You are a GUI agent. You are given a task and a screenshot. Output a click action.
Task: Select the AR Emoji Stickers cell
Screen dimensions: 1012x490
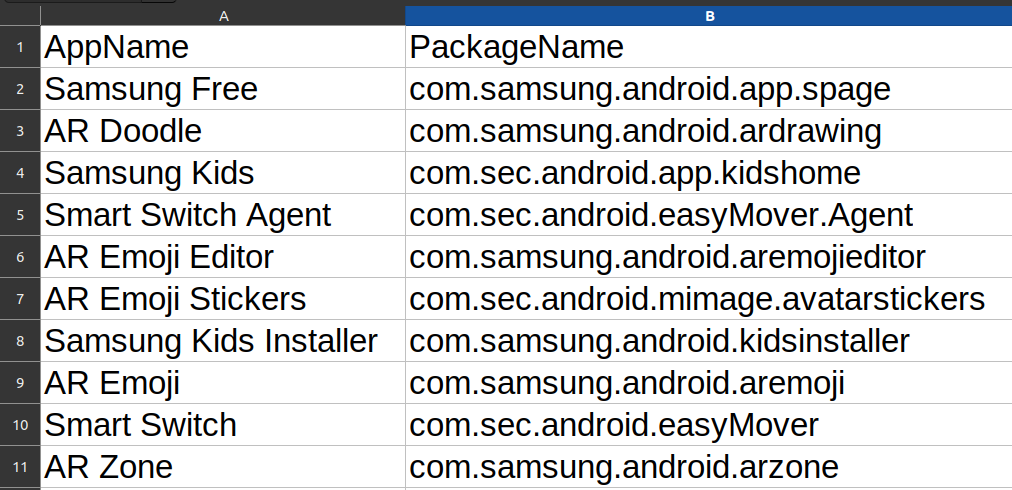(x=223, y=299)
